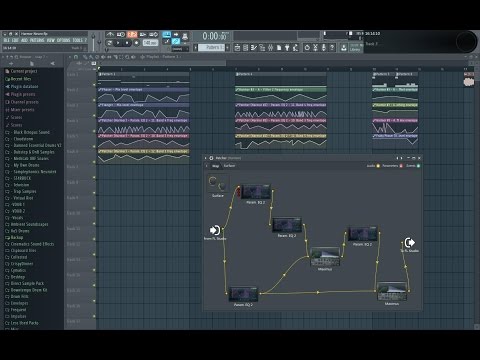Toggle the loop recording icon
The image size is (480, 360).
153,34
